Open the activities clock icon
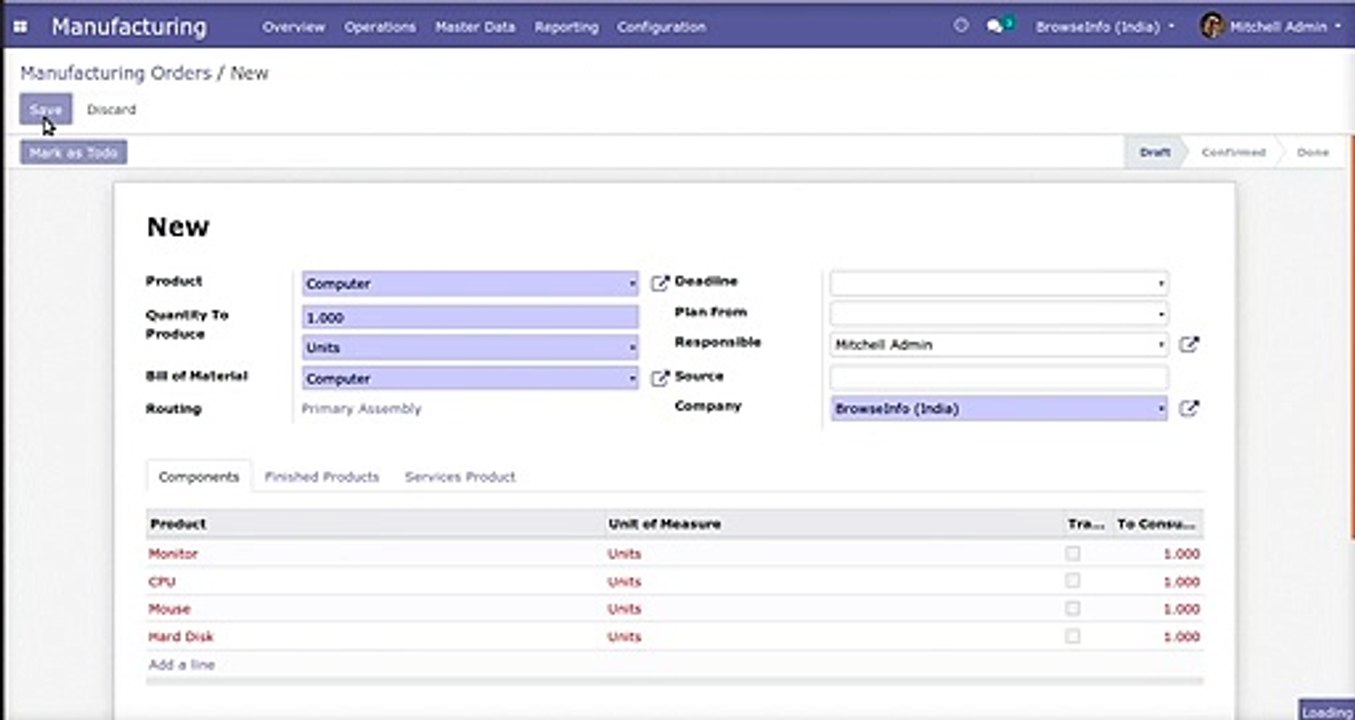The image size is (1355, 720). tap(961, 27)
